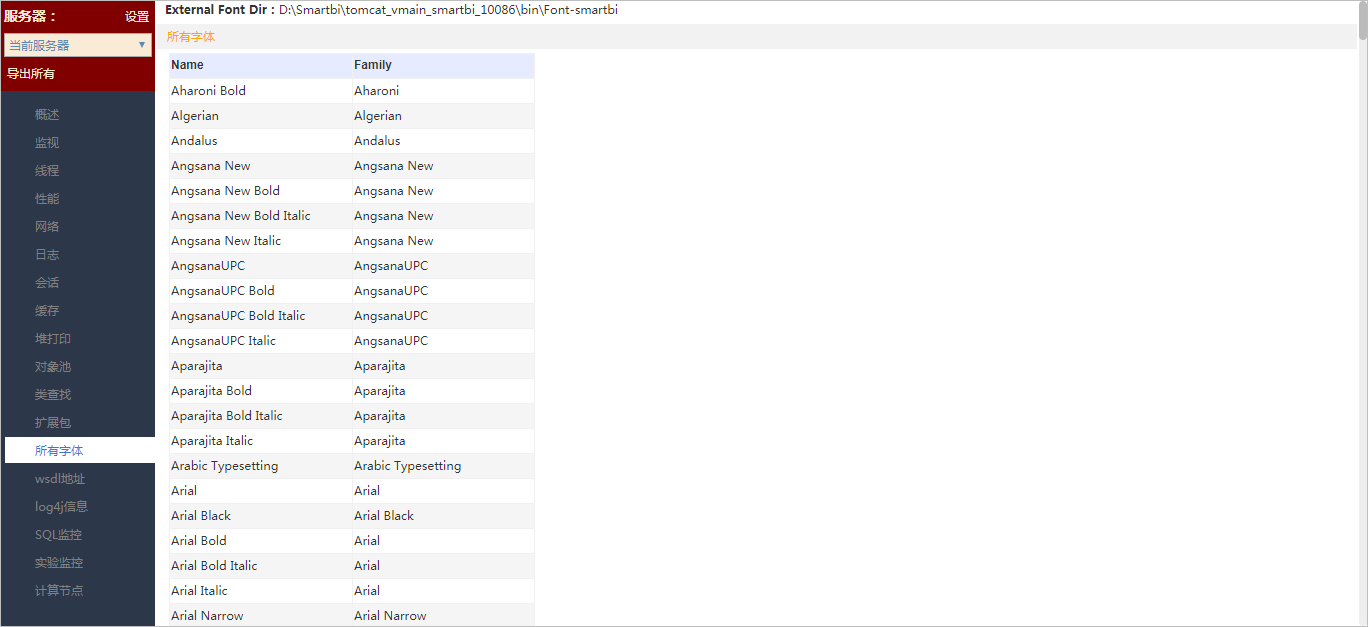Select the Arial Bold Italic name cell

click(x=260, y=566)
